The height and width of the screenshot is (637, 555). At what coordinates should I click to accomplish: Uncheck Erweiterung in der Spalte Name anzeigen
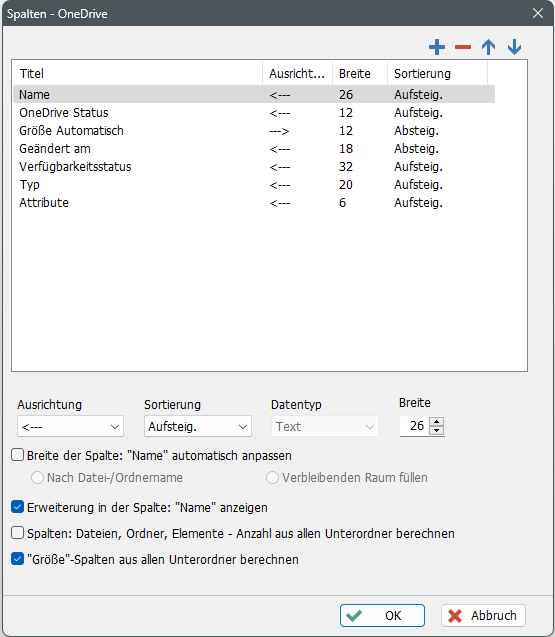coord(17,507)
